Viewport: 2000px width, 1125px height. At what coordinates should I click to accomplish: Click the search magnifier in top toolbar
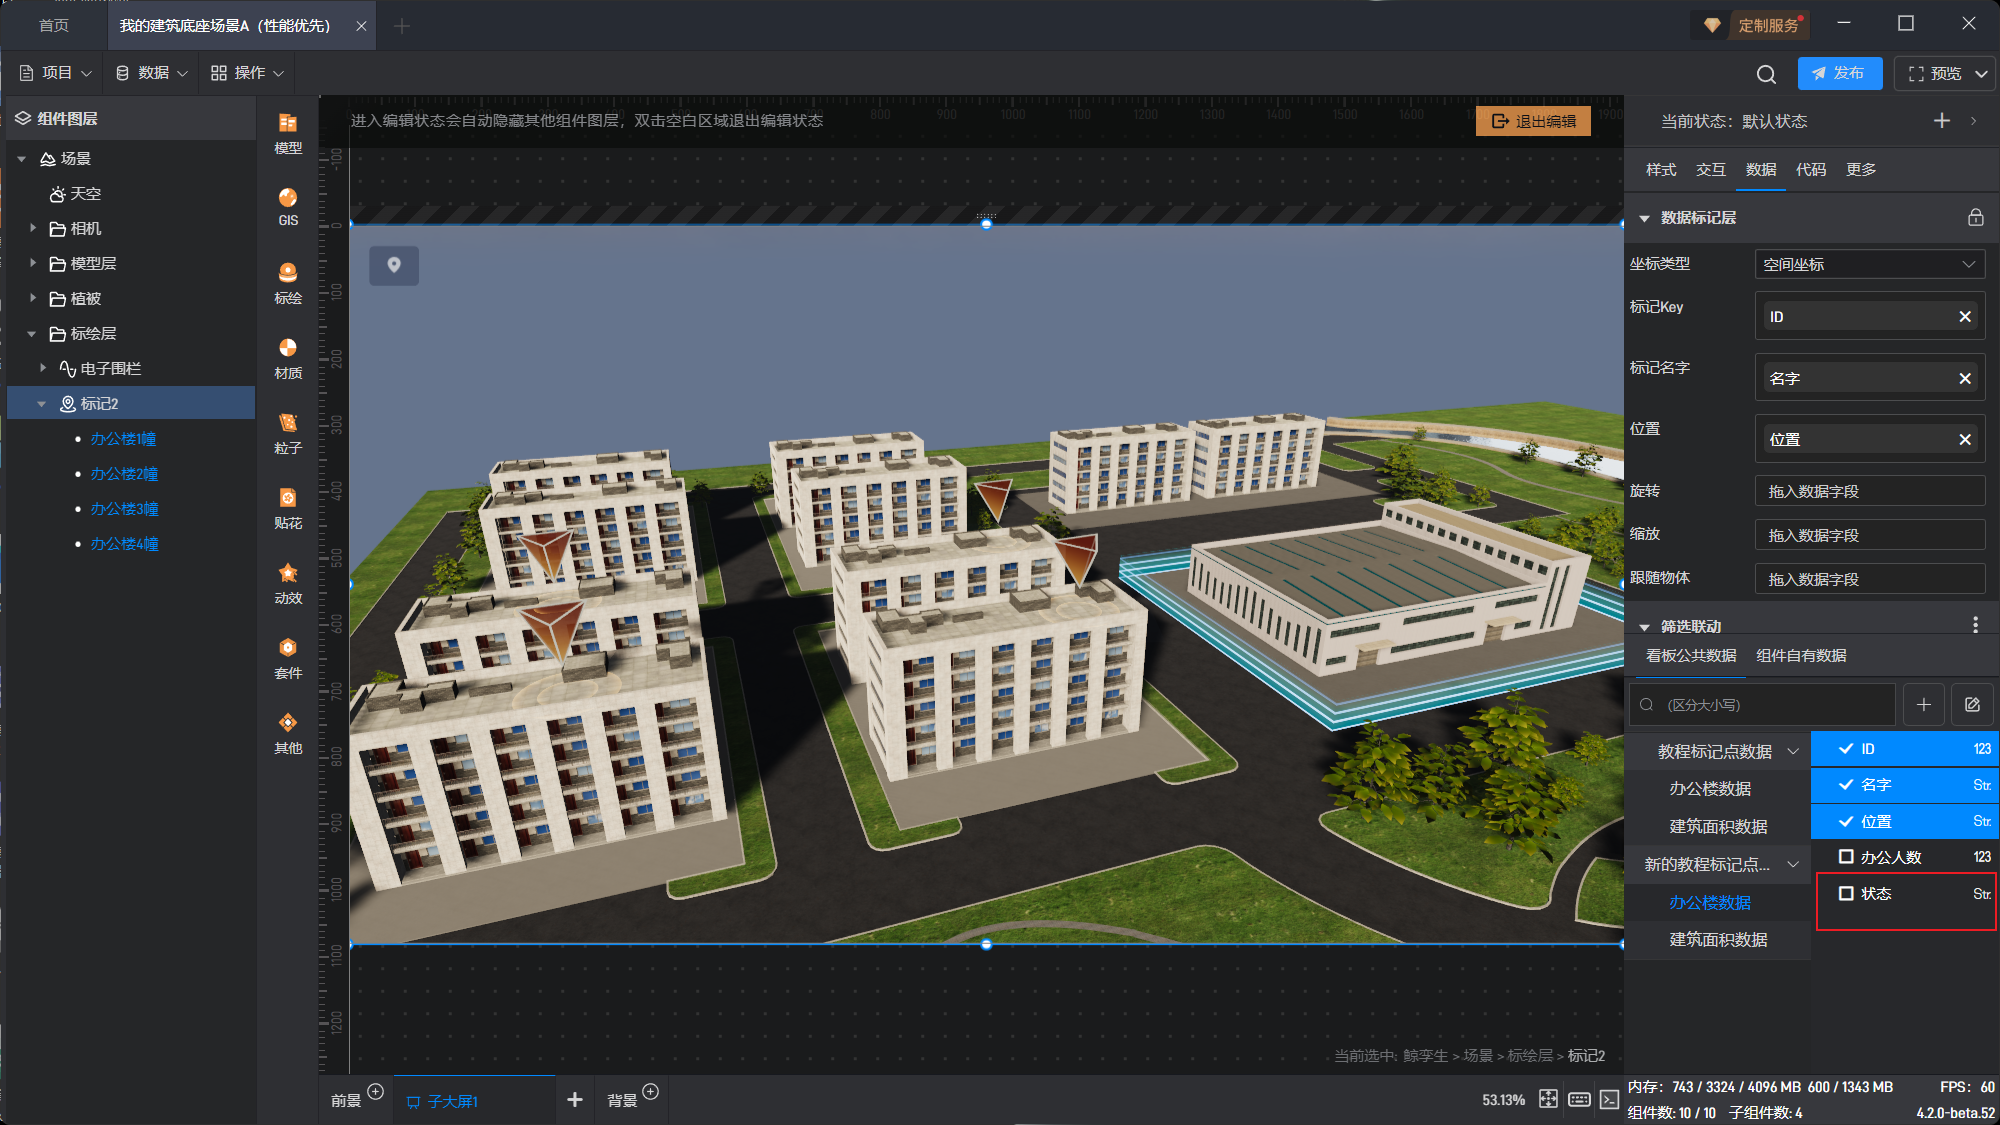[1766, 74]
